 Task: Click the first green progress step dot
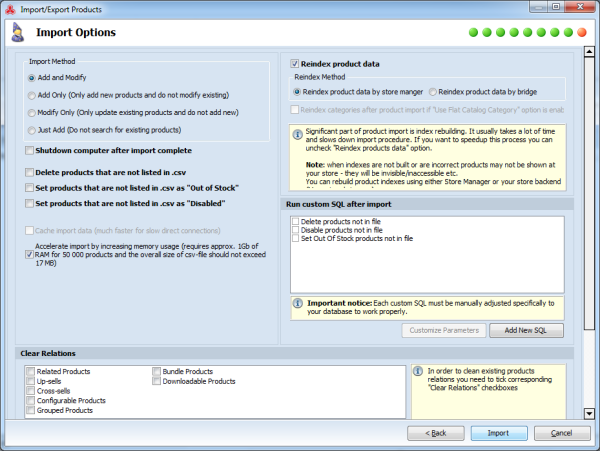[x=473, y=32]
